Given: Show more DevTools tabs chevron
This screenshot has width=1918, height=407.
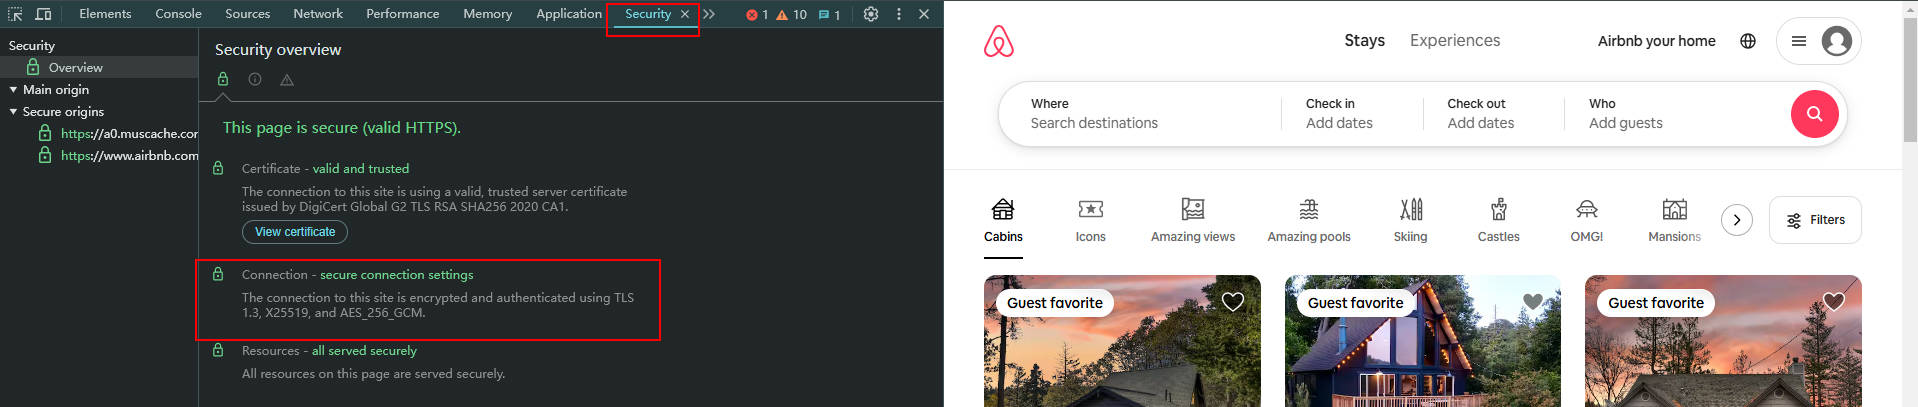Looking at the screenshot, I should click(x=709, y=14).
